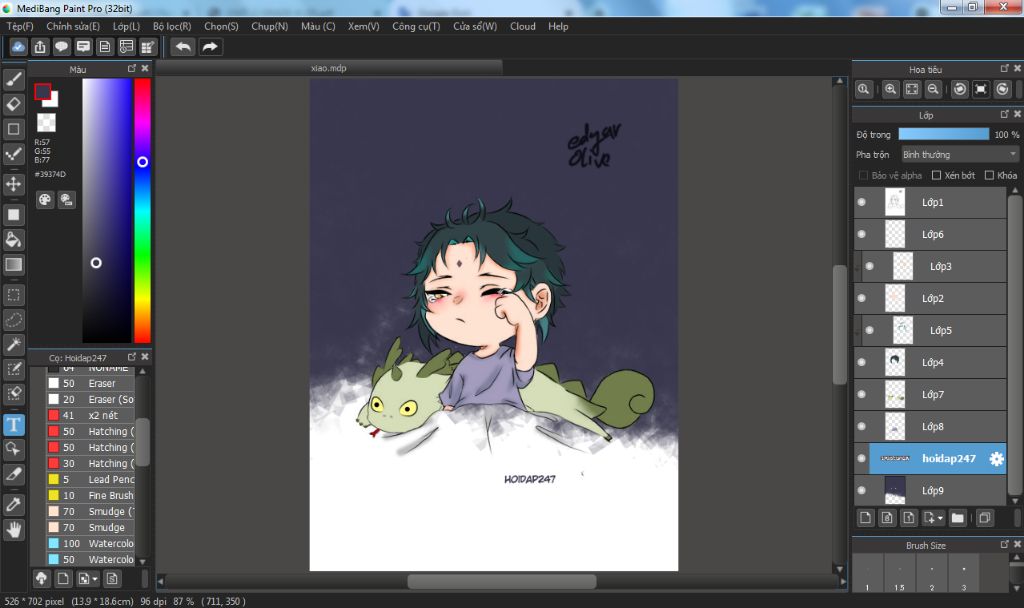This screenshot has width=1024, height=608.
Task: Click the vertical rainbow hue bar
Action: point(142,210)
